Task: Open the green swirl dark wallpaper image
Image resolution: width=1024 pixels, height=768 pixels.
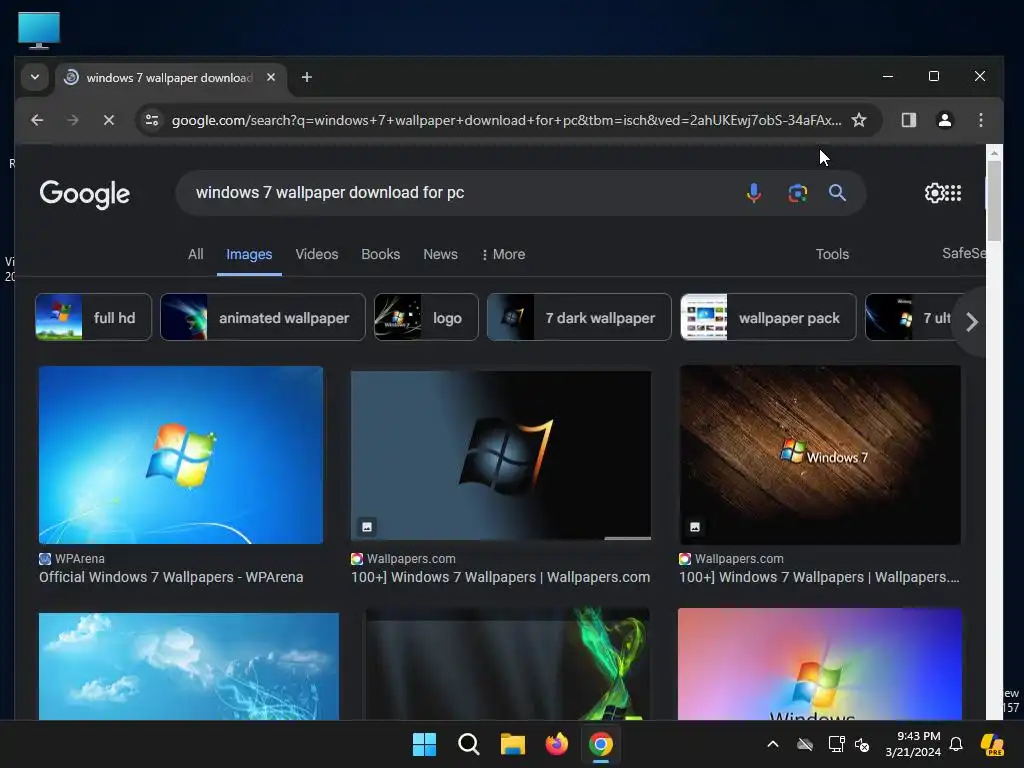Action: (x=507, y=664)
